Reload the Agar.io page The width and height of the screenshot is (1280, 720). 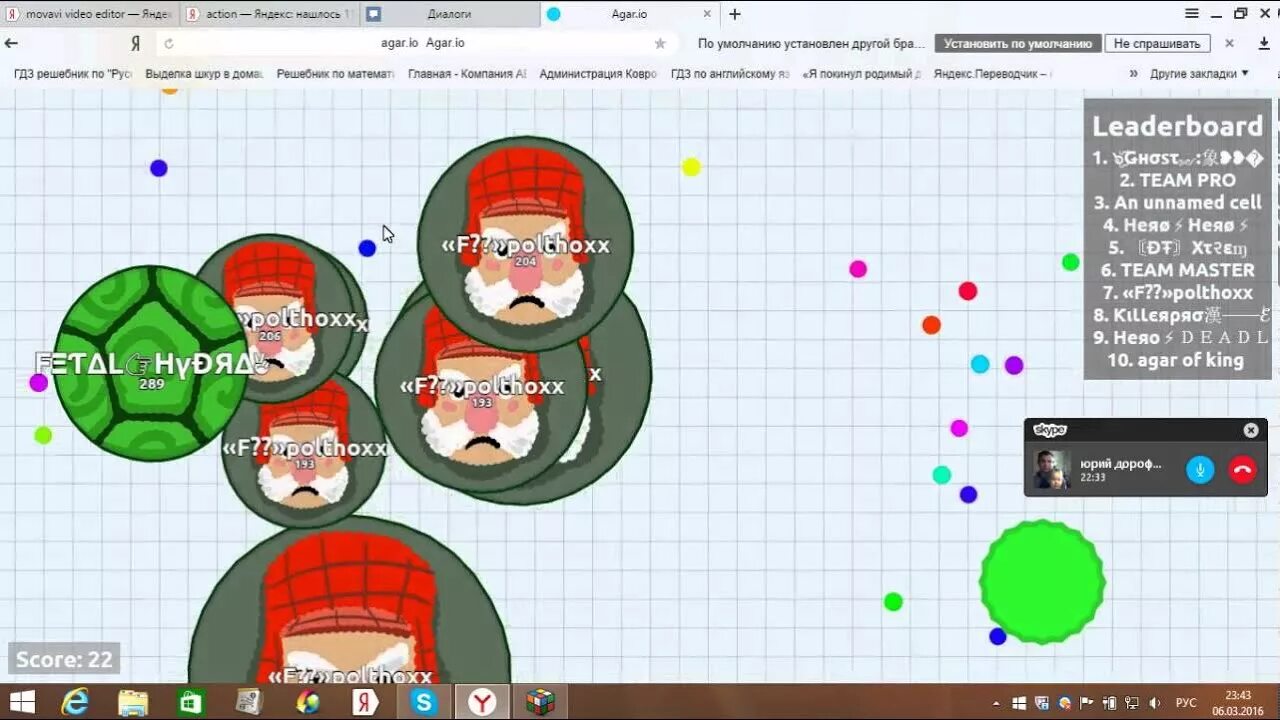pos(168,43)
